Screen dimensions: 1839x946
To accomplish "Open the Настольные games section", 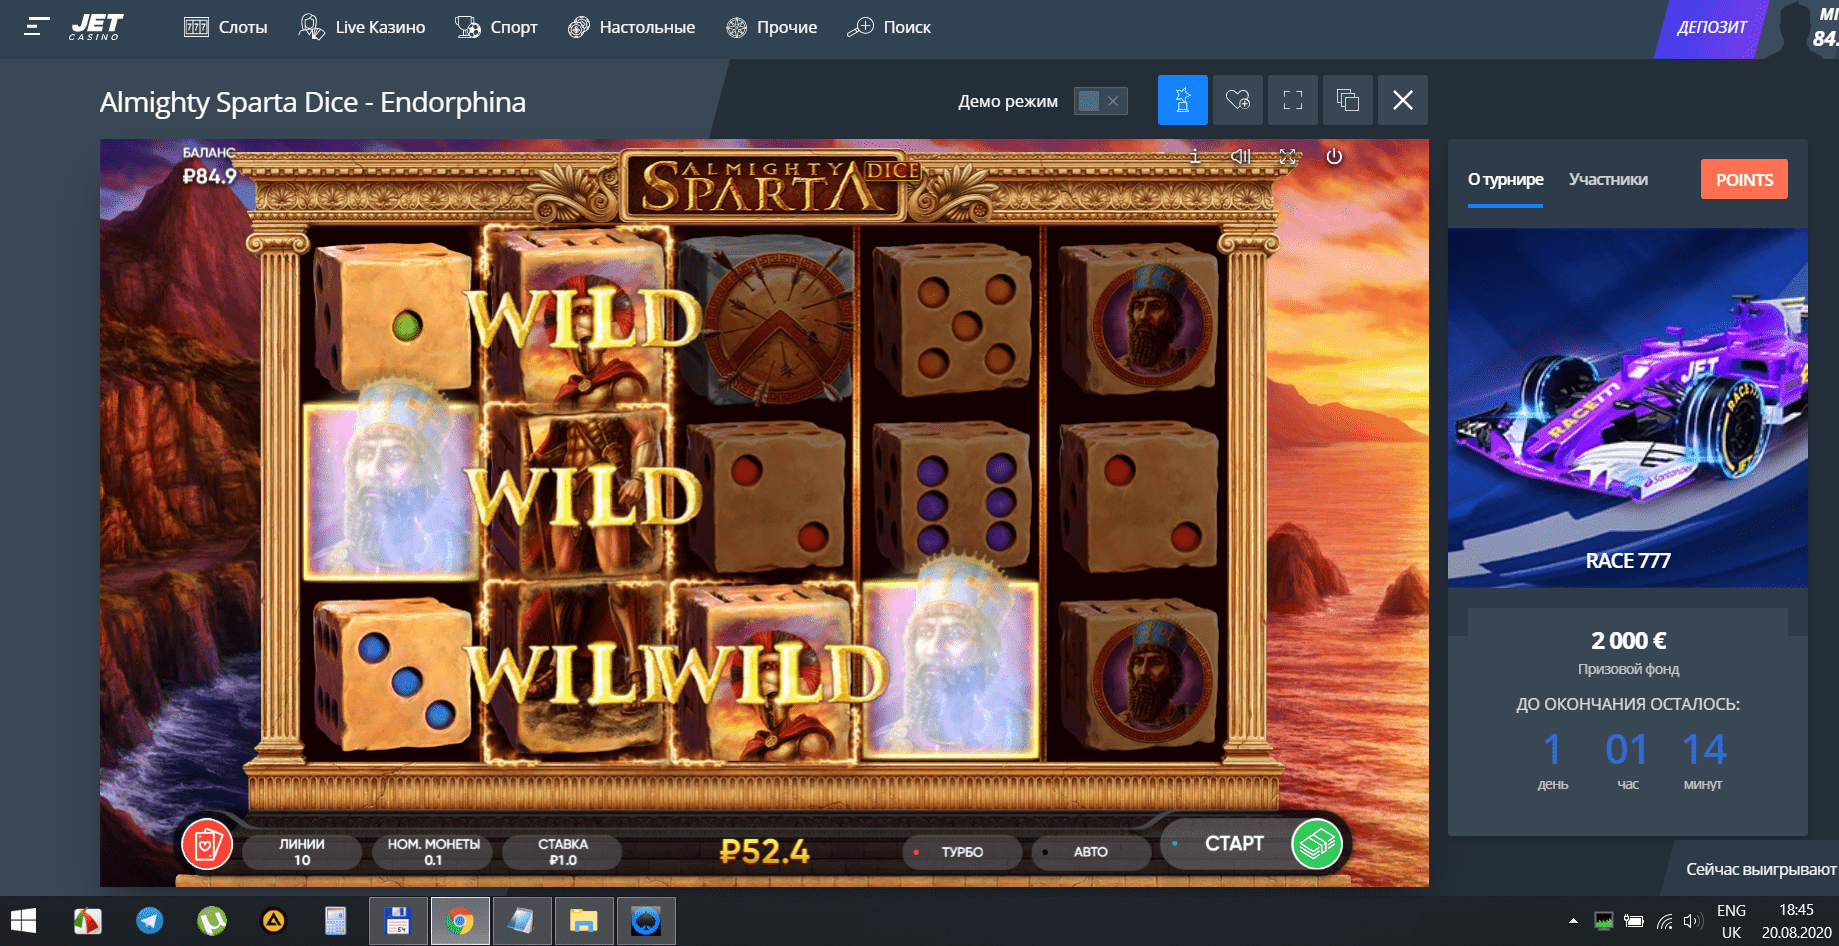I will [631, 27].
